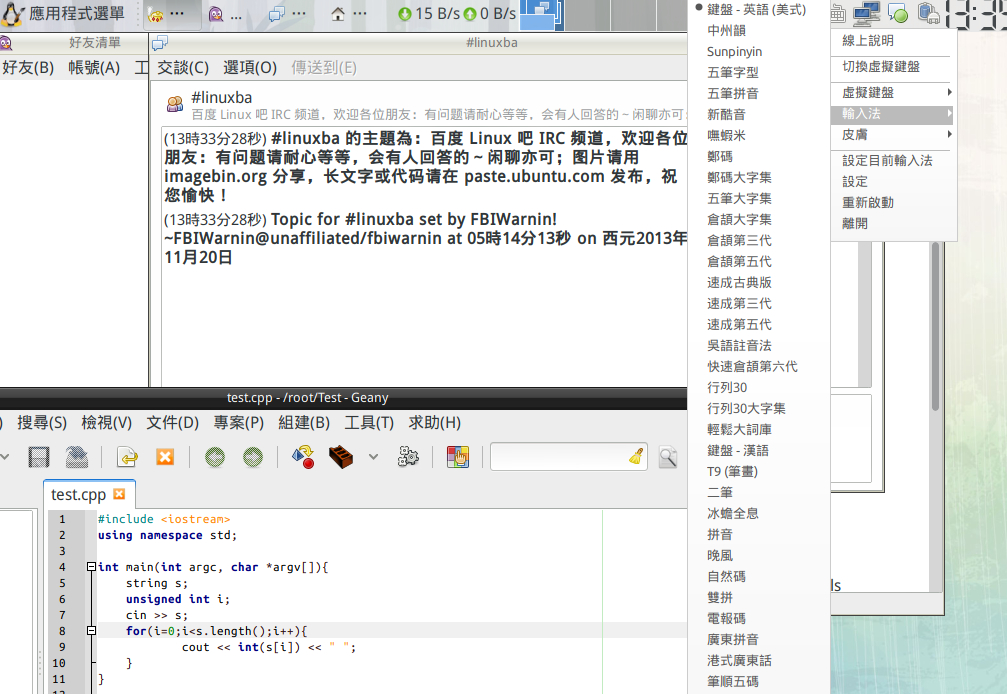Click keyboard input method tray icon
Viewport: 1007px width, 694px height.
pyautogui.click(x=837, y=13)
